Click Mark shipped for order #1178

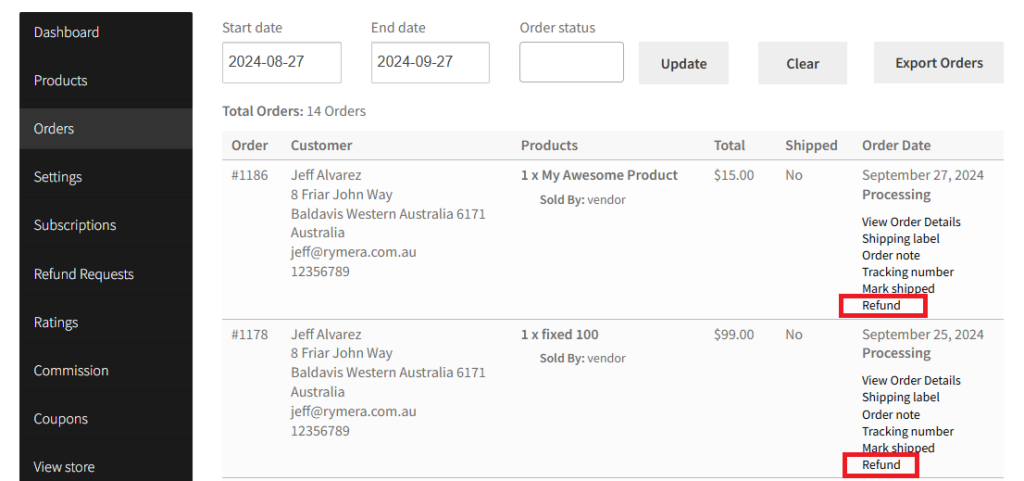click(x=898, y=448)
